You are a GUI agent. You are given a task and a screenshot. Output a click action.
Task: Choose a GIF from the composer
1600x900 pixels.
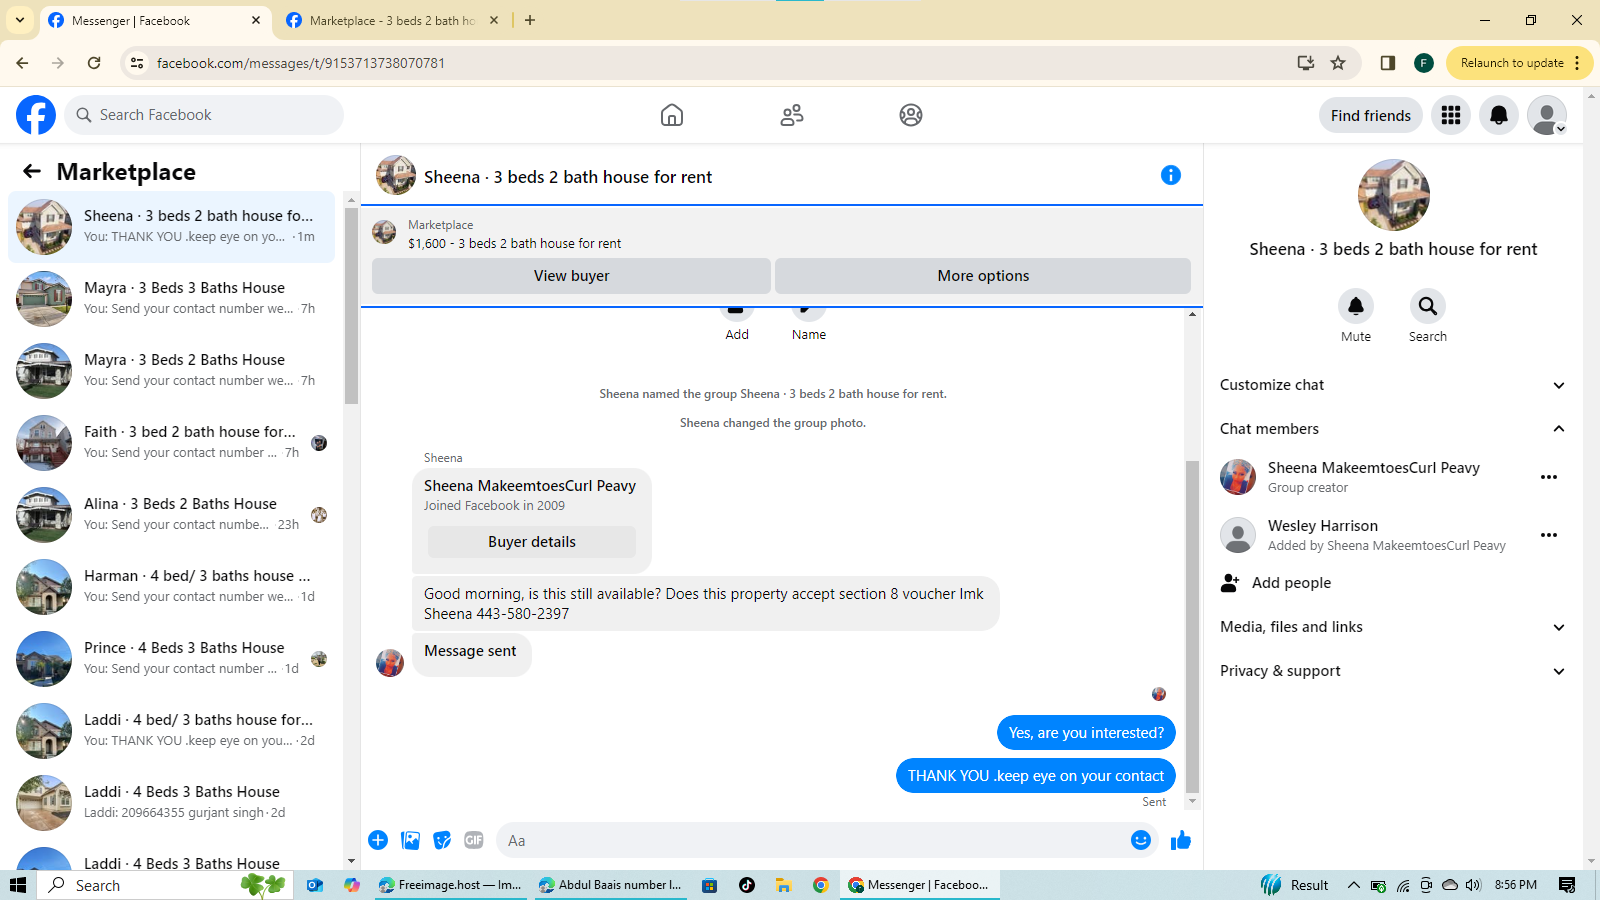(474, 840)
